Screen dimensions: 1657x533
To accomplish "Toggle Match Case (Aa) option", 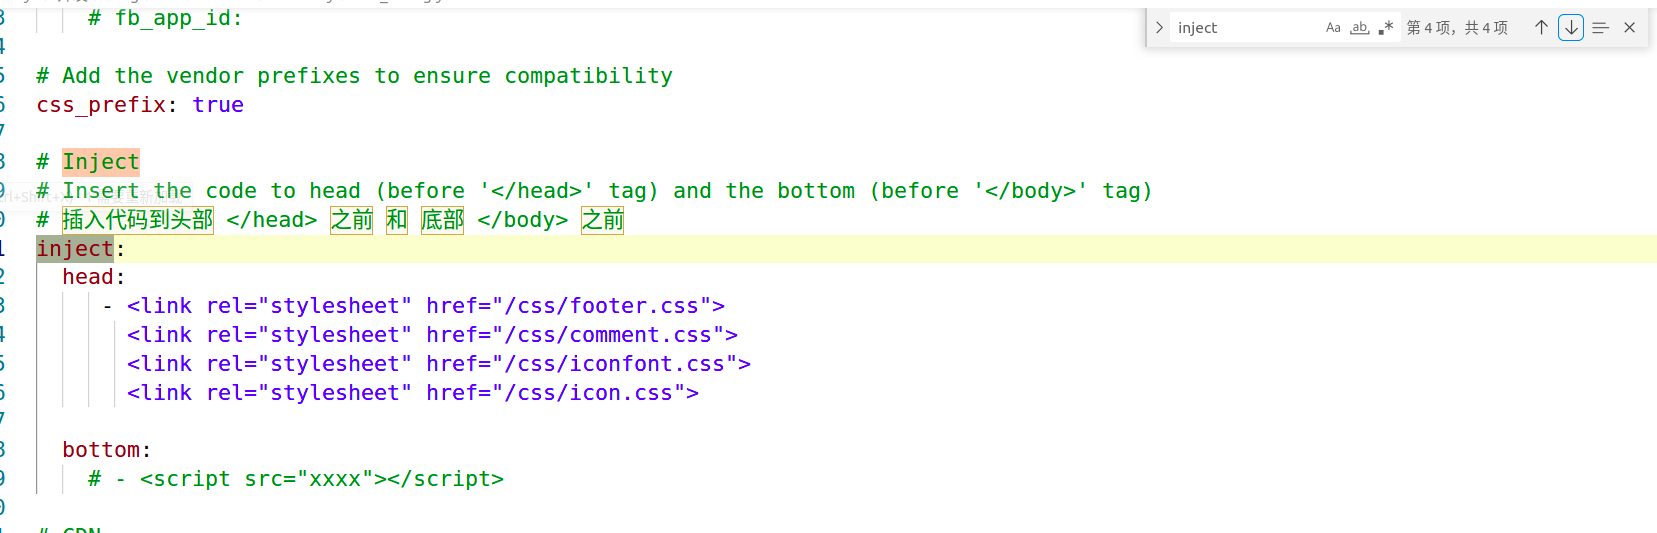I will pos(1333,28).
